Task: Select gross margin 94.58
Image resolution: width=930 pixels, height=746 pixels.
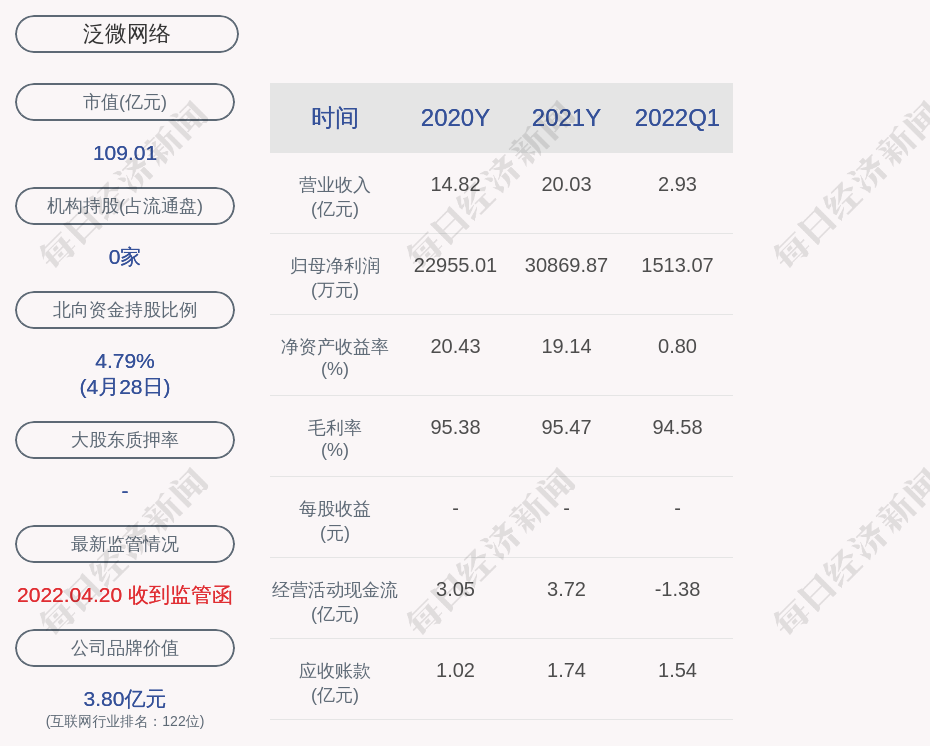Action: [x=677, y=428]
